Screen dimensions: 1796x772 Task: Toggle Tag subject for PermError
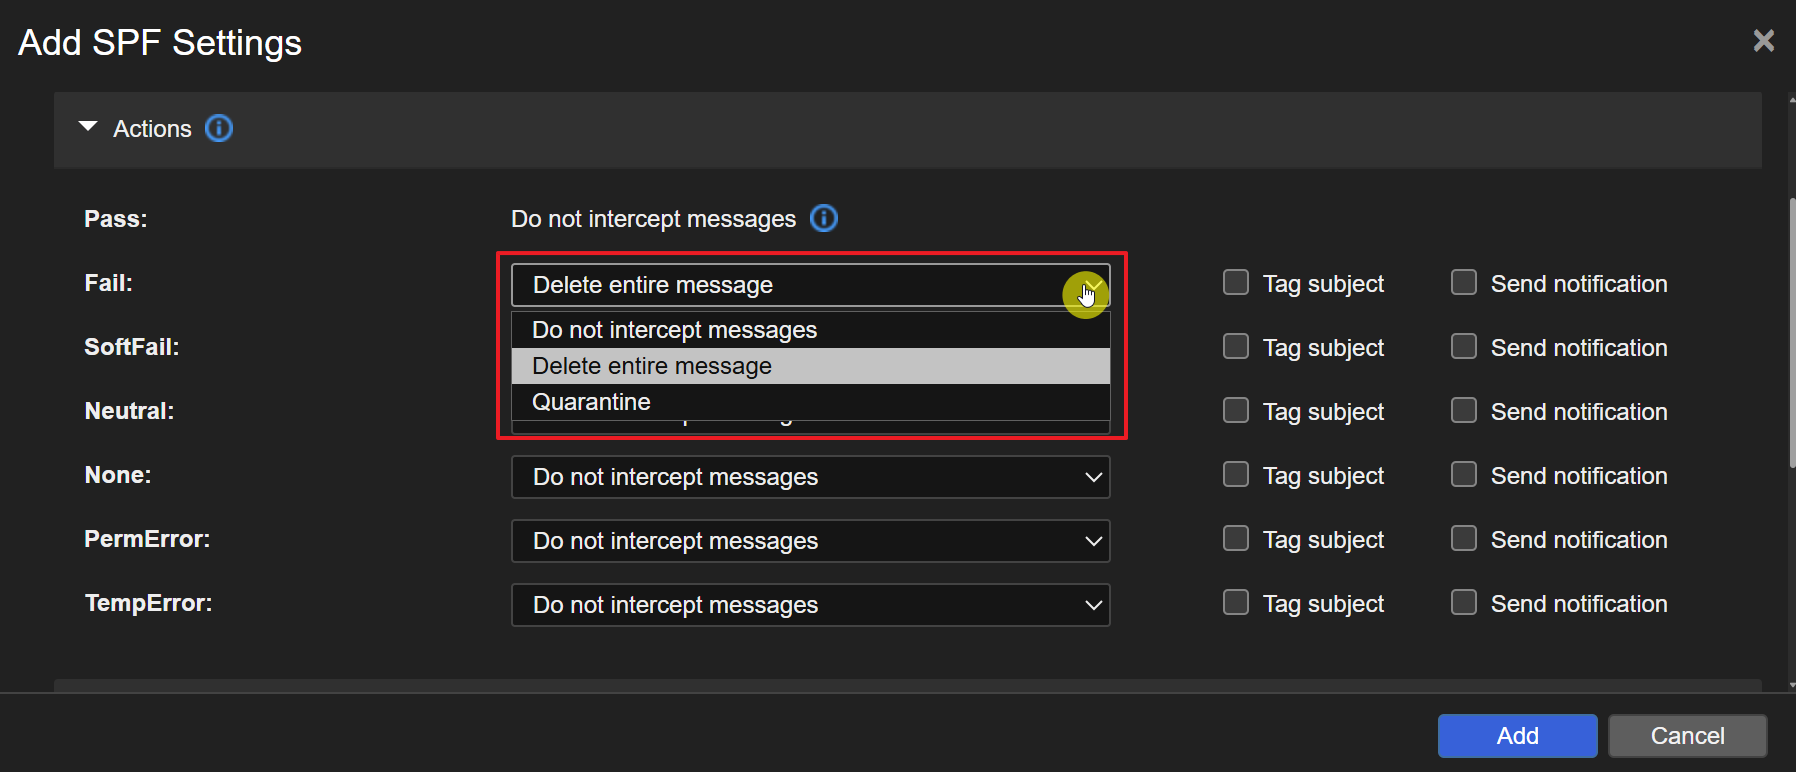1236,539
